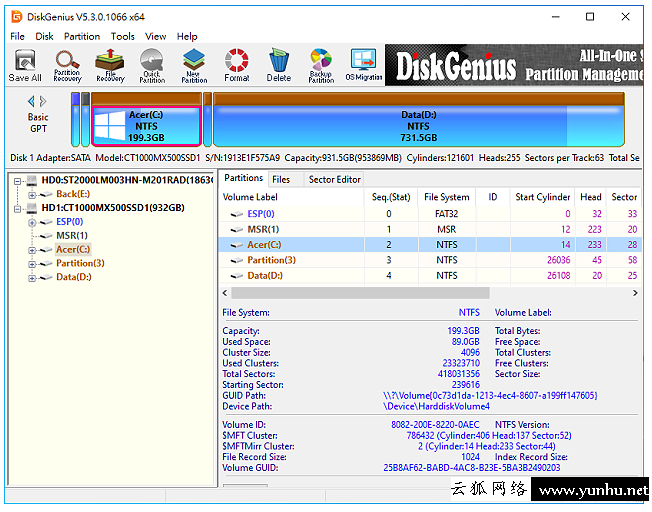Switch to the Sector Editor tab
The image size is (652, 512).
coord(334,180)
